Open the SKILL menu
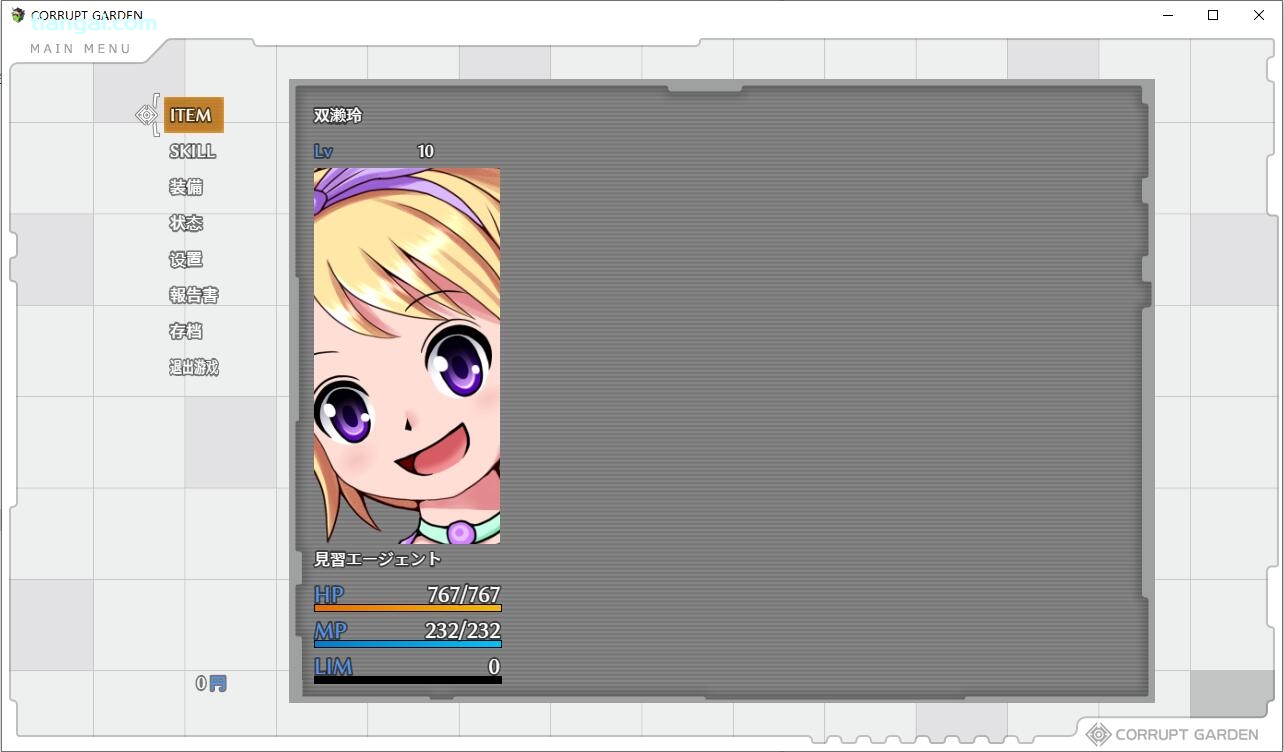Screen dimensions: 1284x752 coord(192,152)
